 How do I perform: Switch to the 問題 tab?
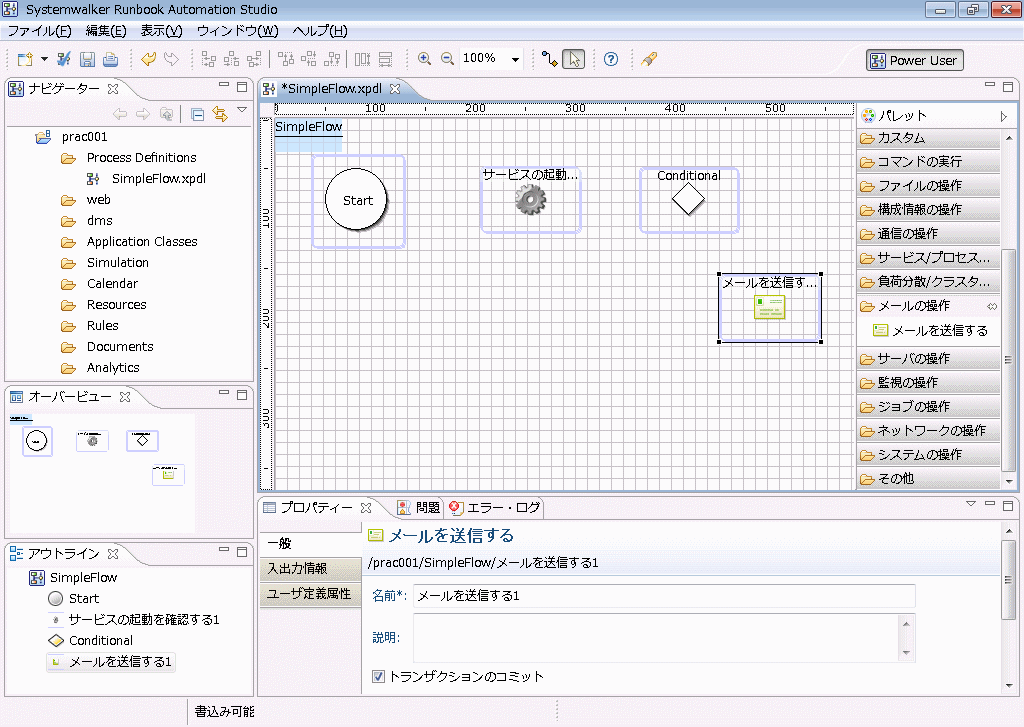pos(420,508)
